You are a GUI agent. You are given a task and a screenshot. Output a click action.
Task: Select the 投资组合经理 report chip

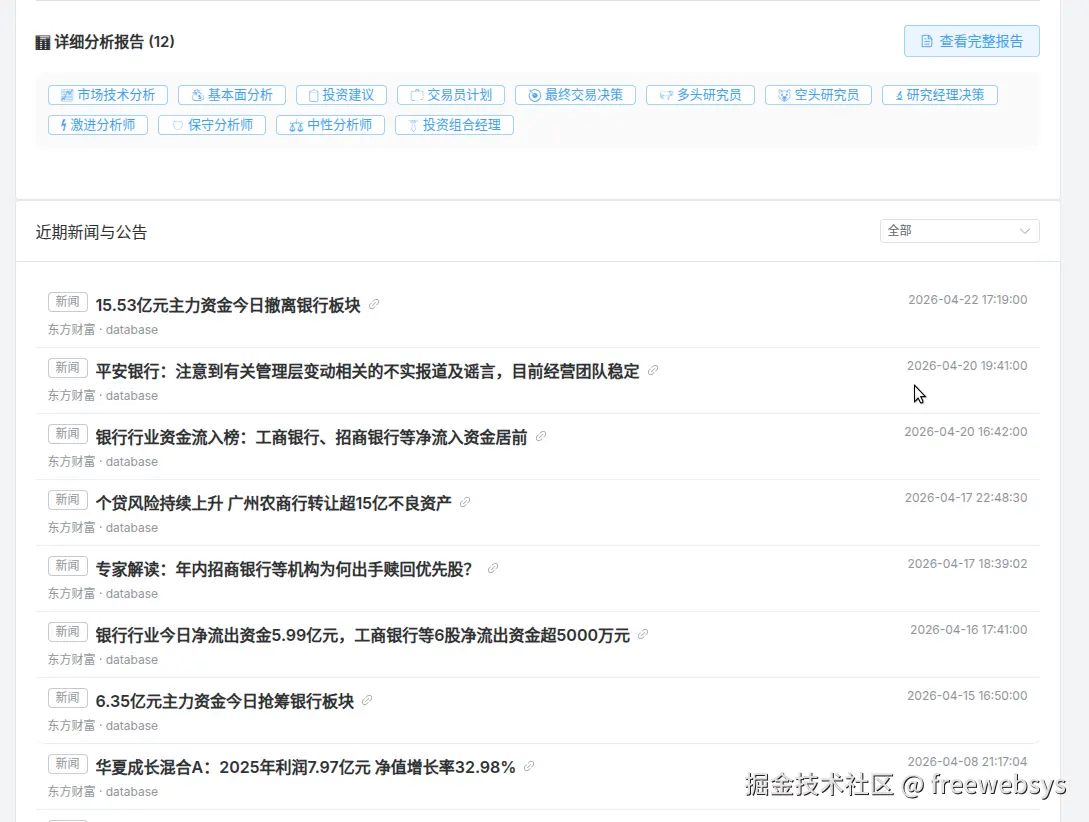pos(455,125)
